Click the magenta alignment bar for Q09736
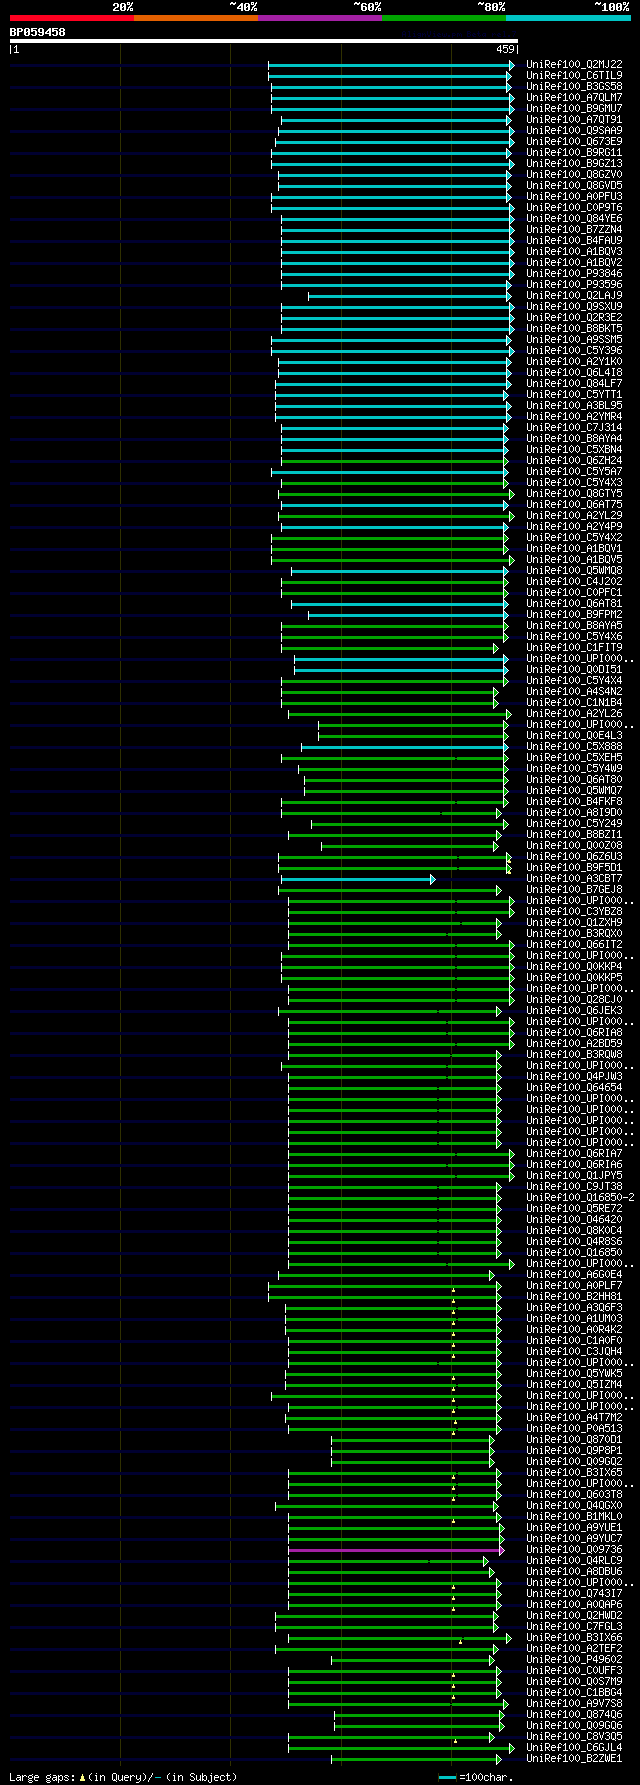The image size is (640, 1785). (x=396, y=1550)
